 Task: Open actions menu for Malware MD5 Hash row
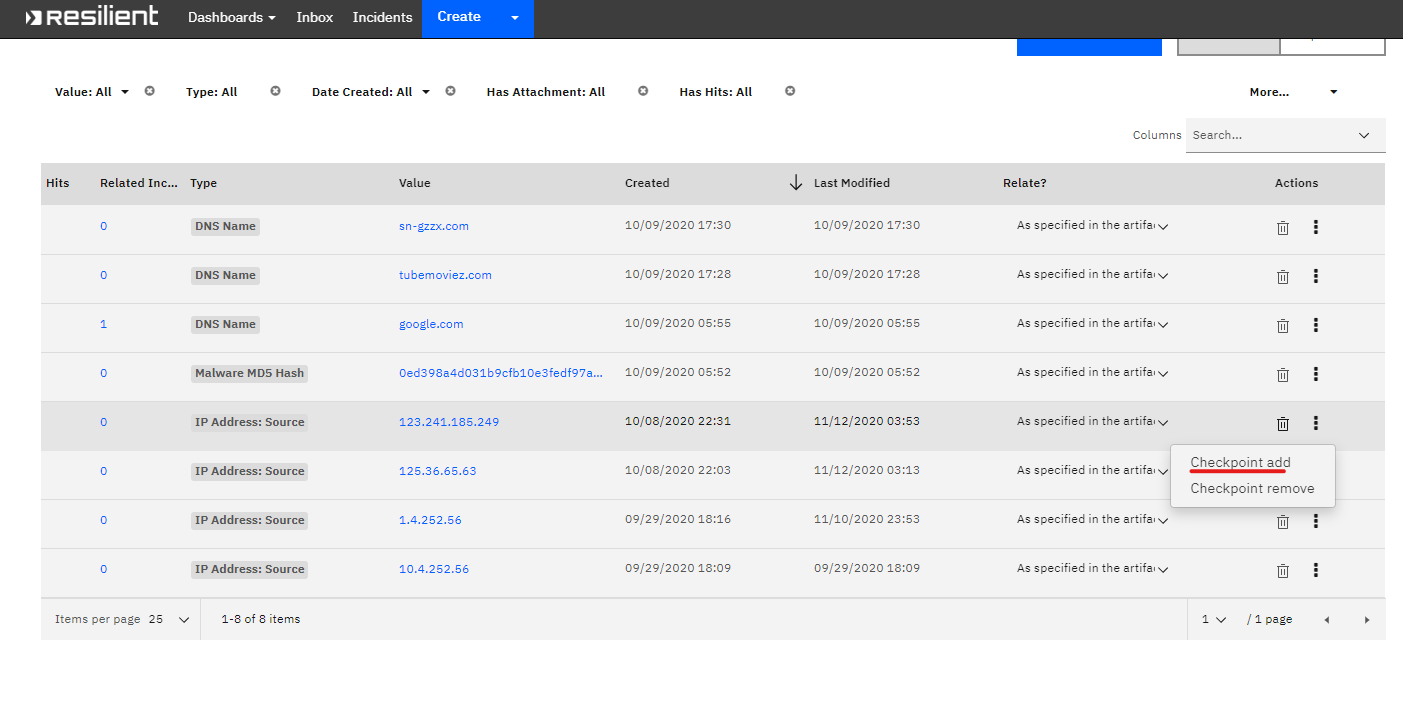[x=1316, y=374]
